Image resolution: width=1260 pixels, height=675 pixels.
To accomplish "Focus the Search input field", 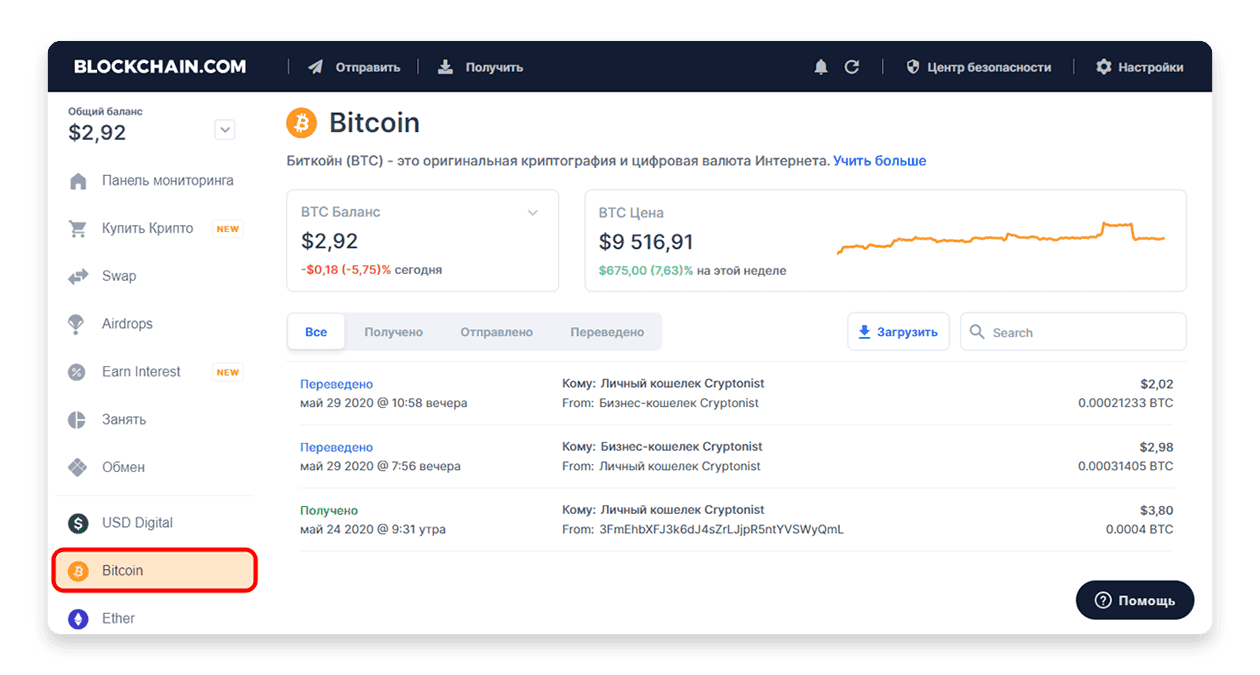I will click(x=1073, y=332).
